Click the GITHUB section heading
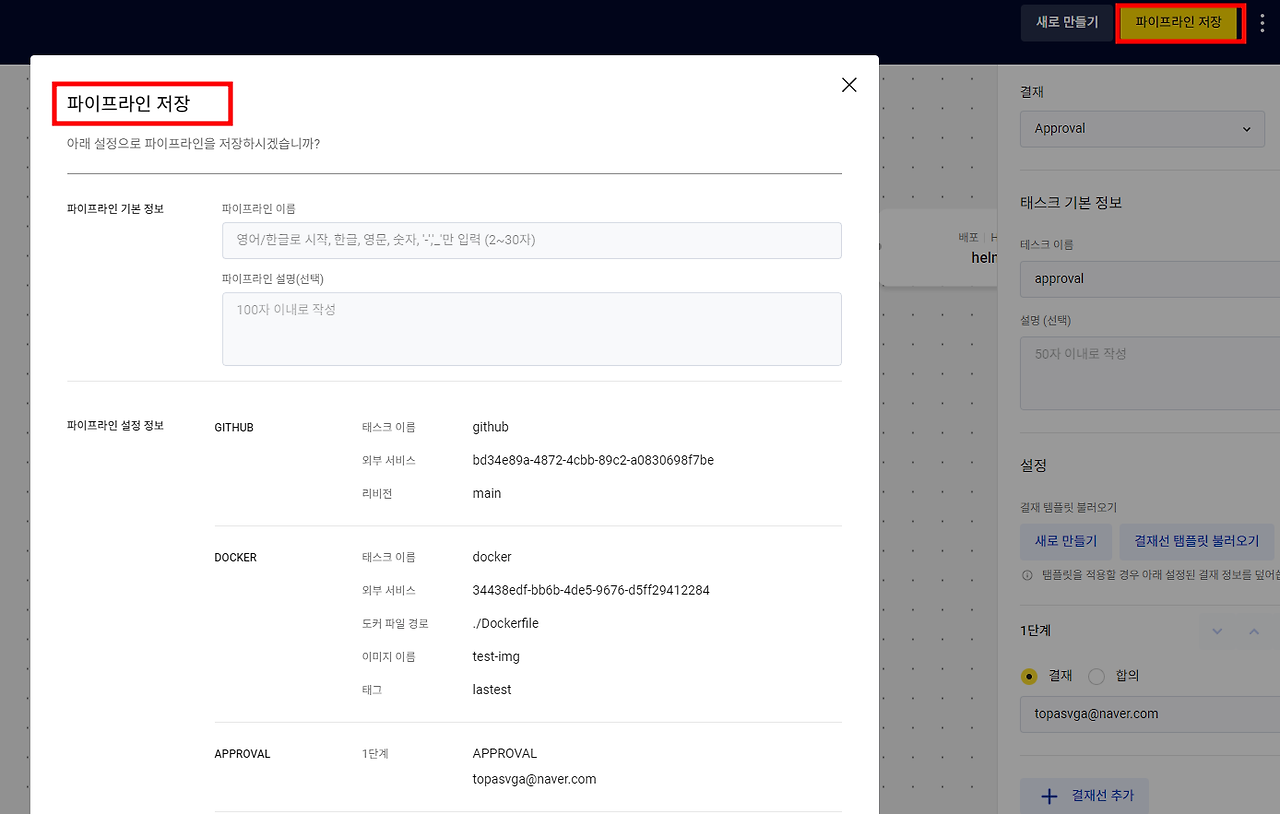Screen dimensions: 1280x814 (x=234, y=427)
